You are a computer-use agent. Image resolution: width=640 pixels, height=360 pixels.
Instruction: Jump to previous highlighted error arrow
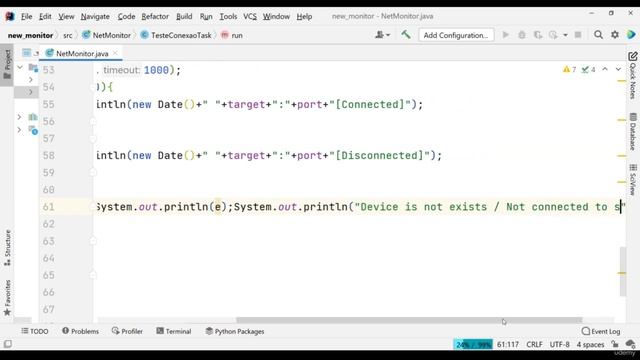(605, 69)
